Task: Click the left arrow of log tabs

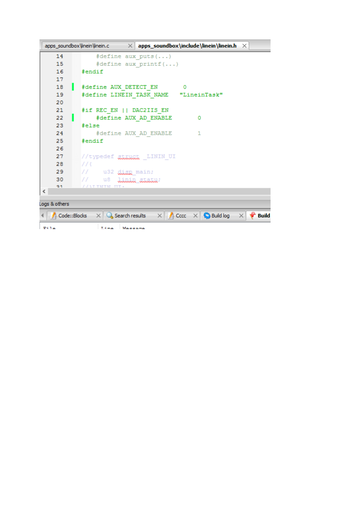Action: point(43,216)
